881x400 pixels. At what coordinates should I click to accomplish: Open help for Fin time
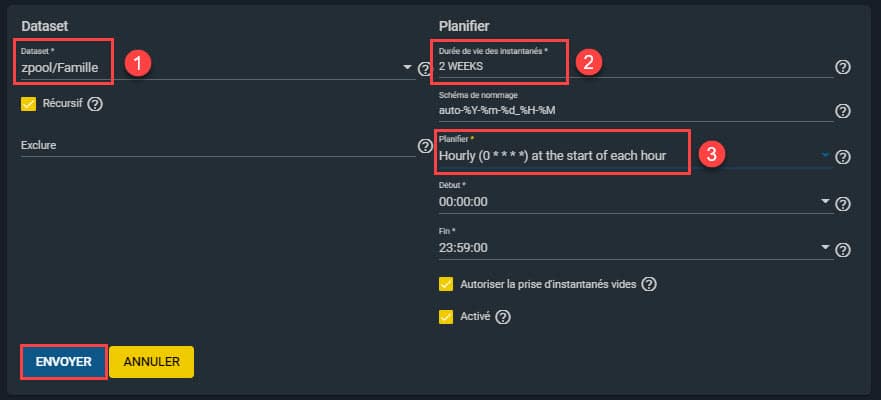point(842,250)
